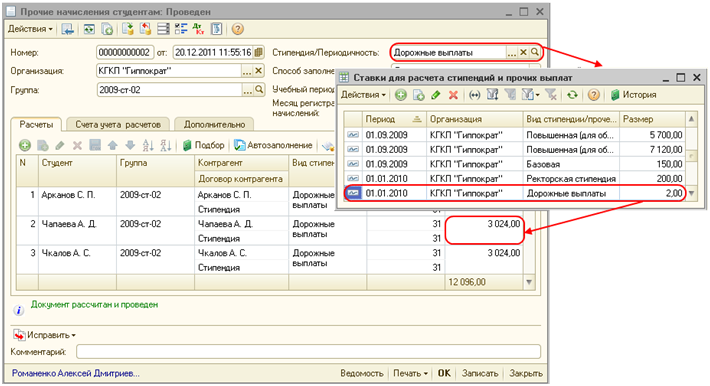The width and height of the screenshot is (710, 386).
Task: Clear the Организация field
Action: click(258, 71)
